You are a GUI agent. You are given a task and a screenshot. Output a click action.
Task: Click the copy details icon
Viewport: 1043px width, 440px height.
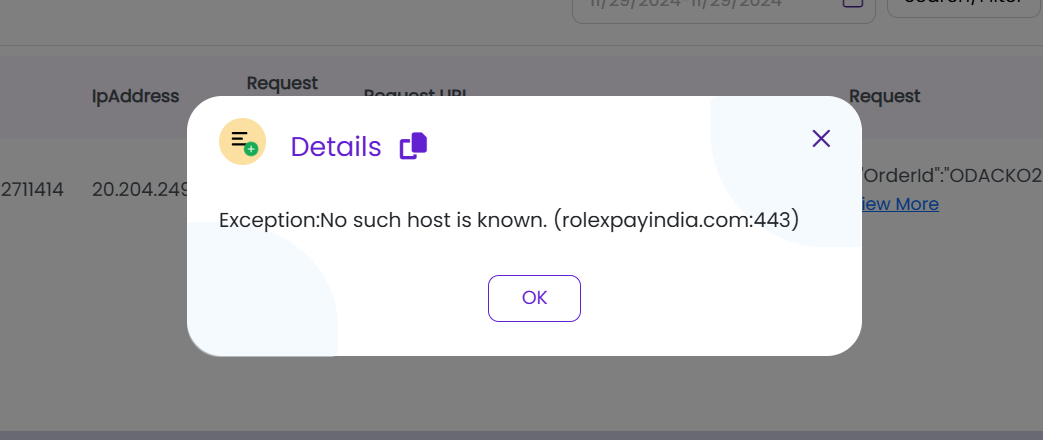click(x=413, y=146)
